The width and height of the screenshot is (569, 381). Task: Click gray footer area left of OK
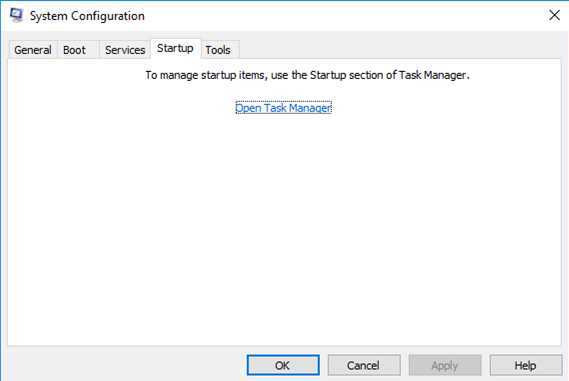click(125, 364)
